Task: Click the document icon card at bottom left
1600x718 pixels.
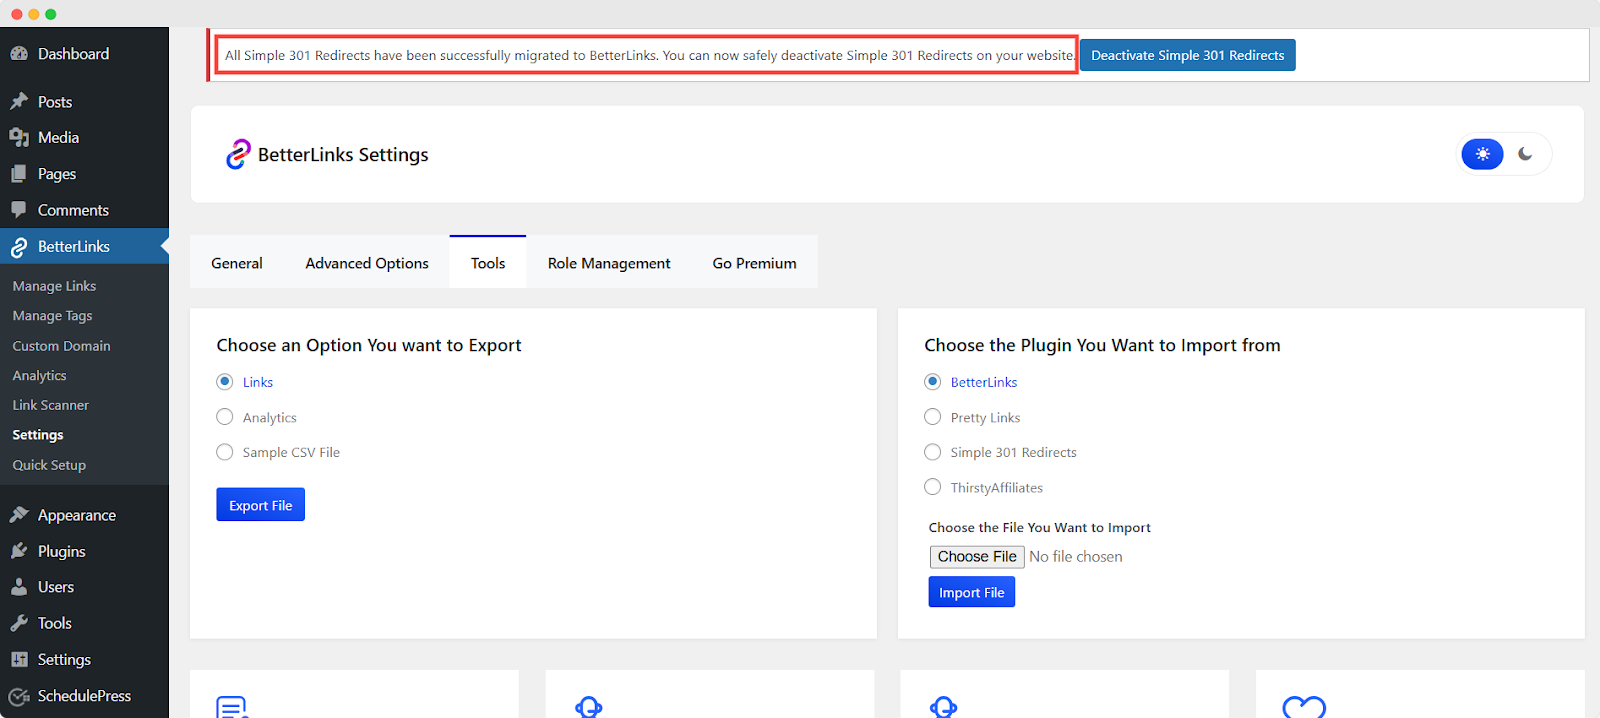Action: tap(232, 707)
